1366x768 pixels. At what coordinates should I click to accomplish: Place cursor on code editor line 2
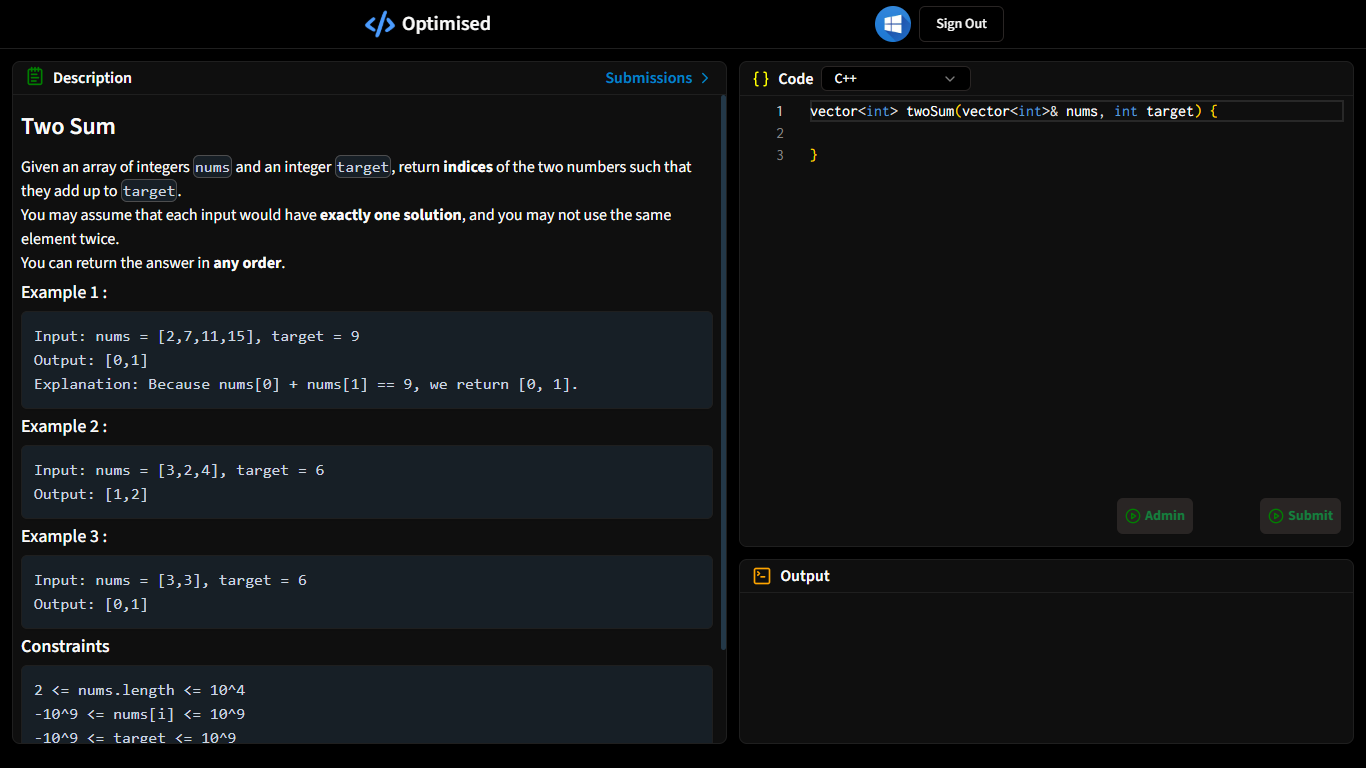pos(1076,133)
